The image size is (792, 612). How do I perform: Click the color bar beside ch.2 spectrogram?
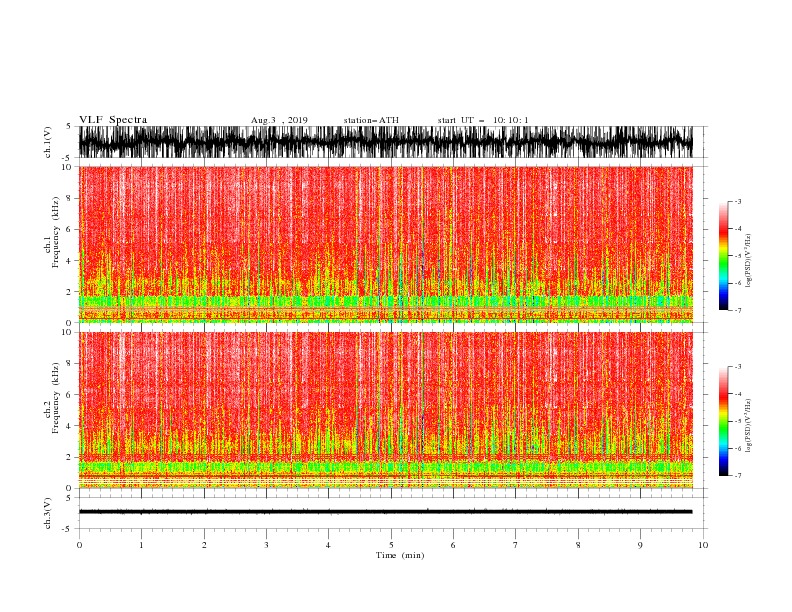(723, 421)
